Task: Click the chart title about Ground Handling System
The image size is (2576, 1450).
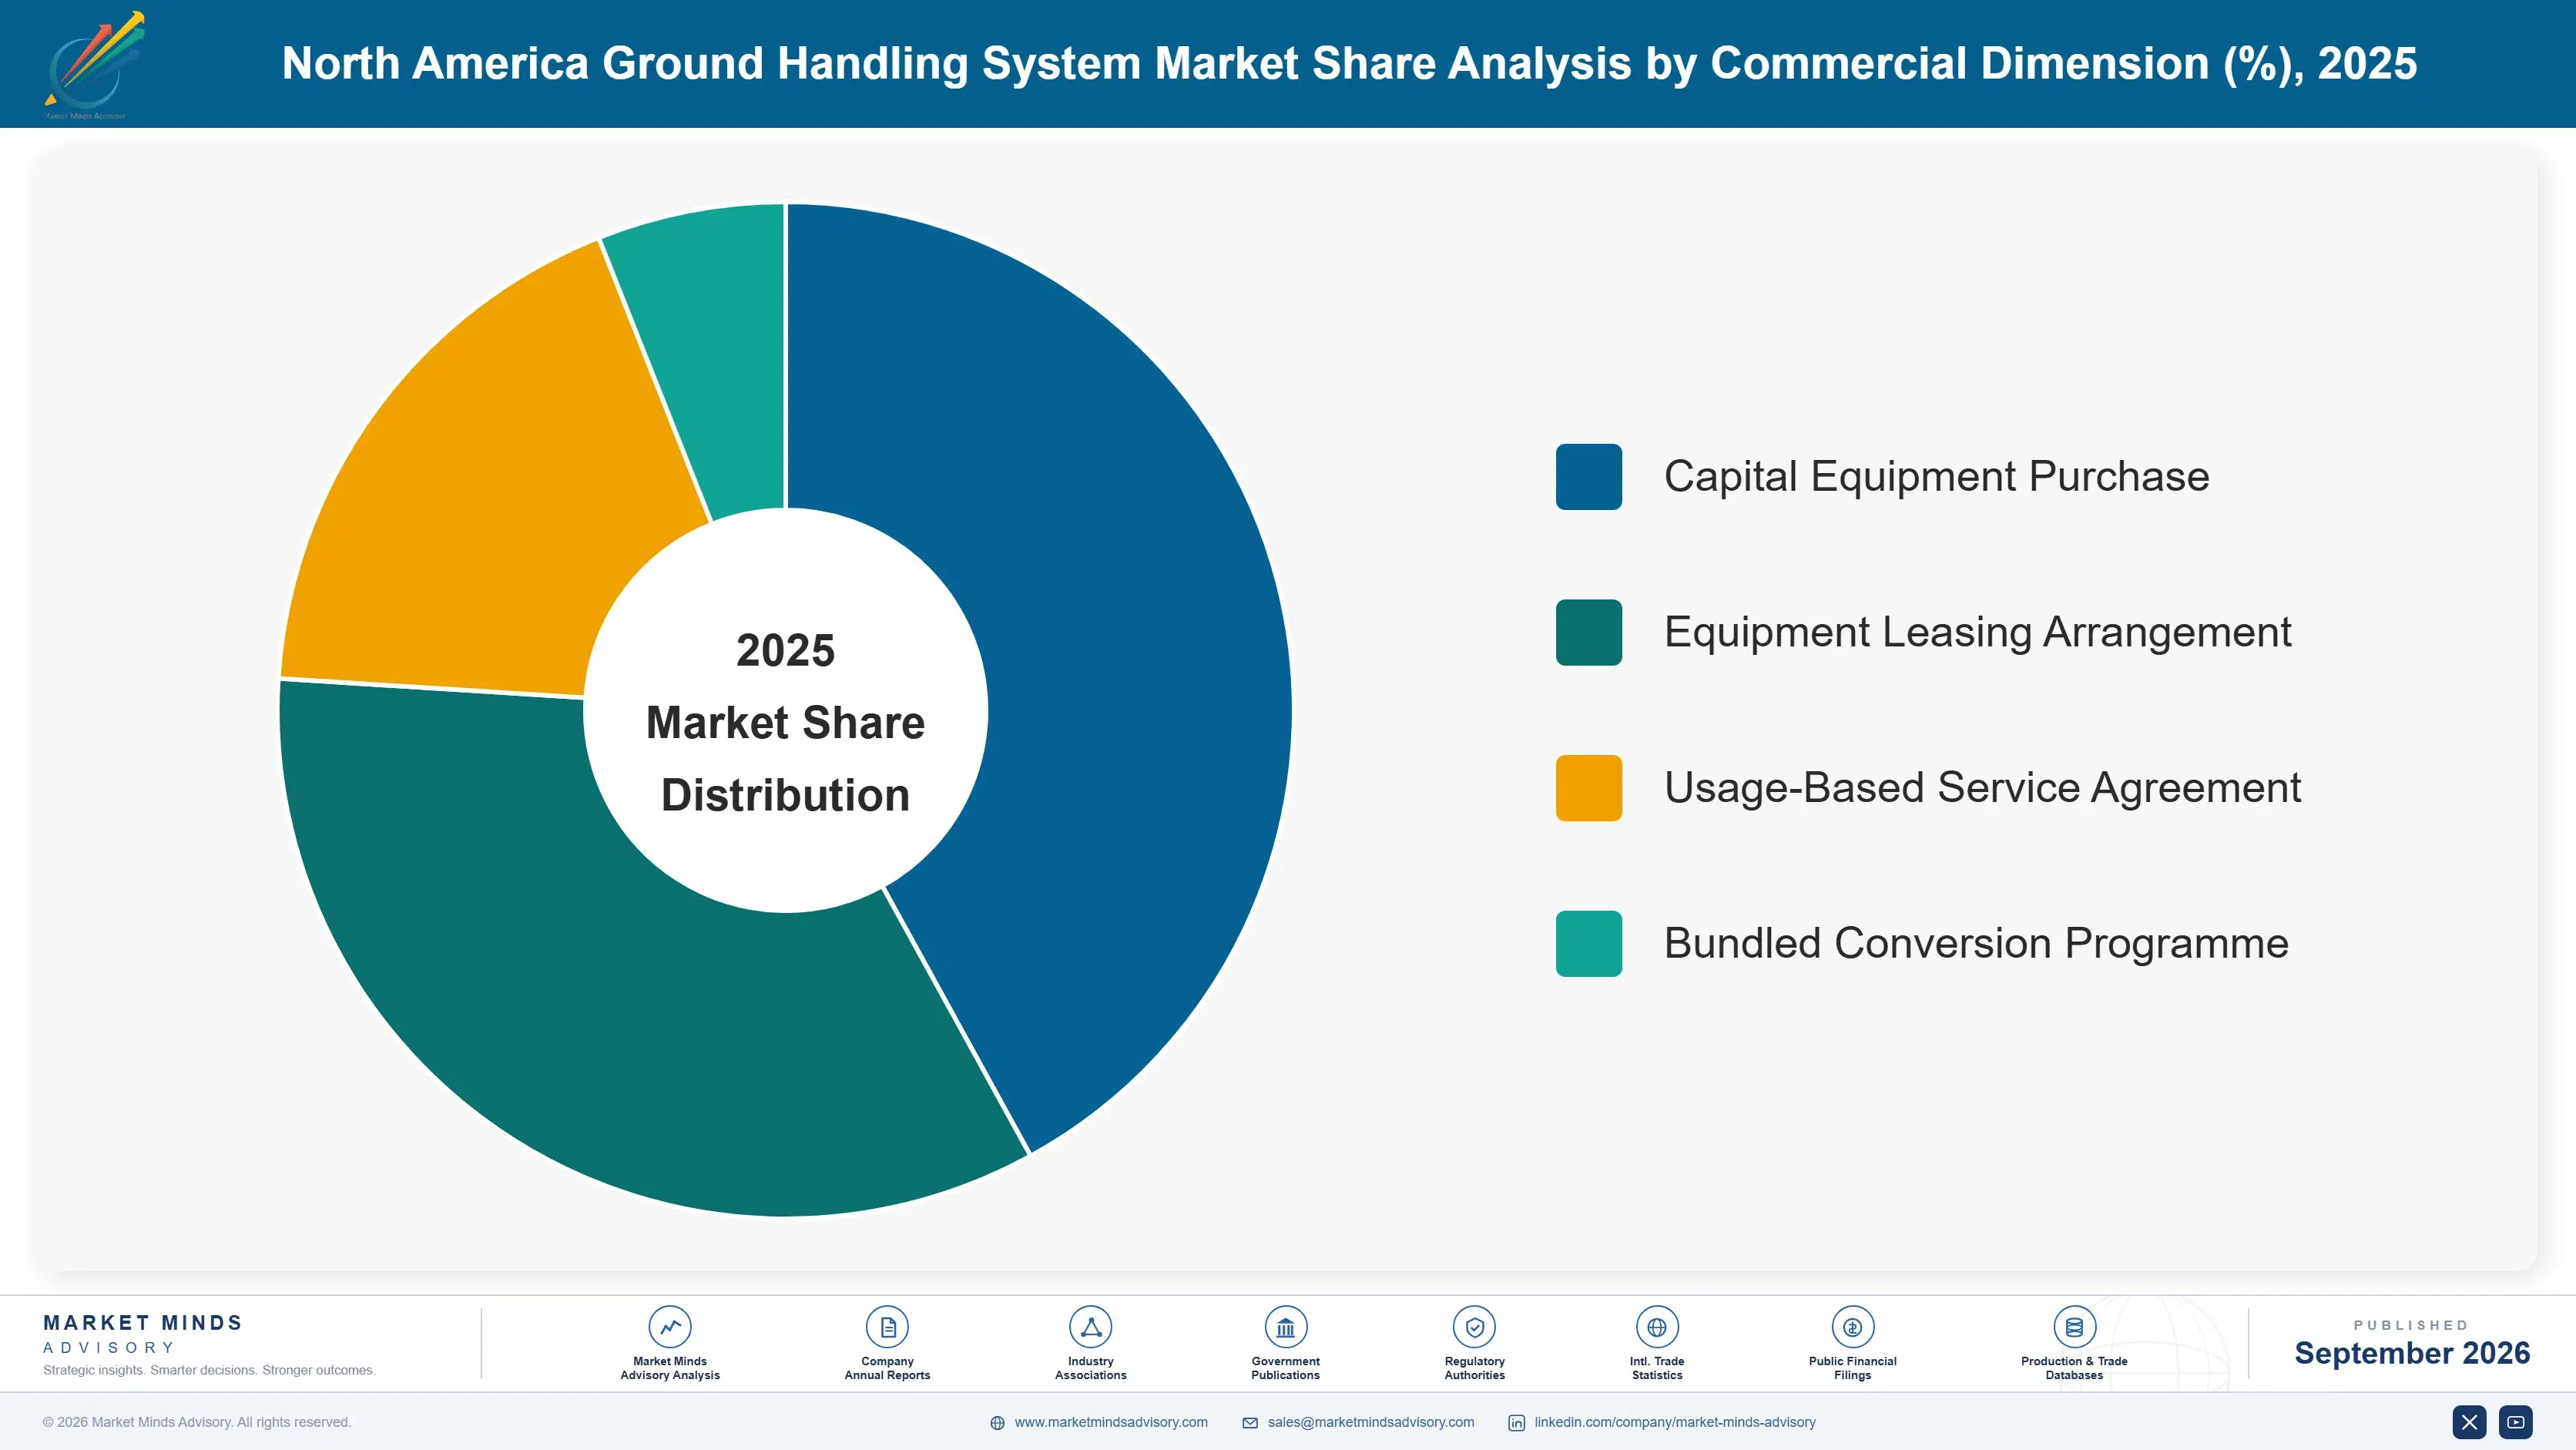Action: click(x=1349, y=64)
